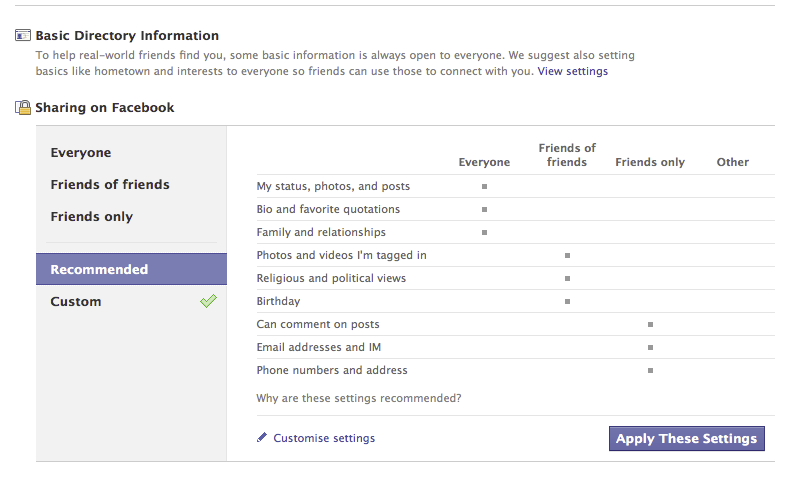Click 'Religious and political views' row label
The height and width of the screenshot is (477, 811).
pyautogui.click(x=331, y=278)
